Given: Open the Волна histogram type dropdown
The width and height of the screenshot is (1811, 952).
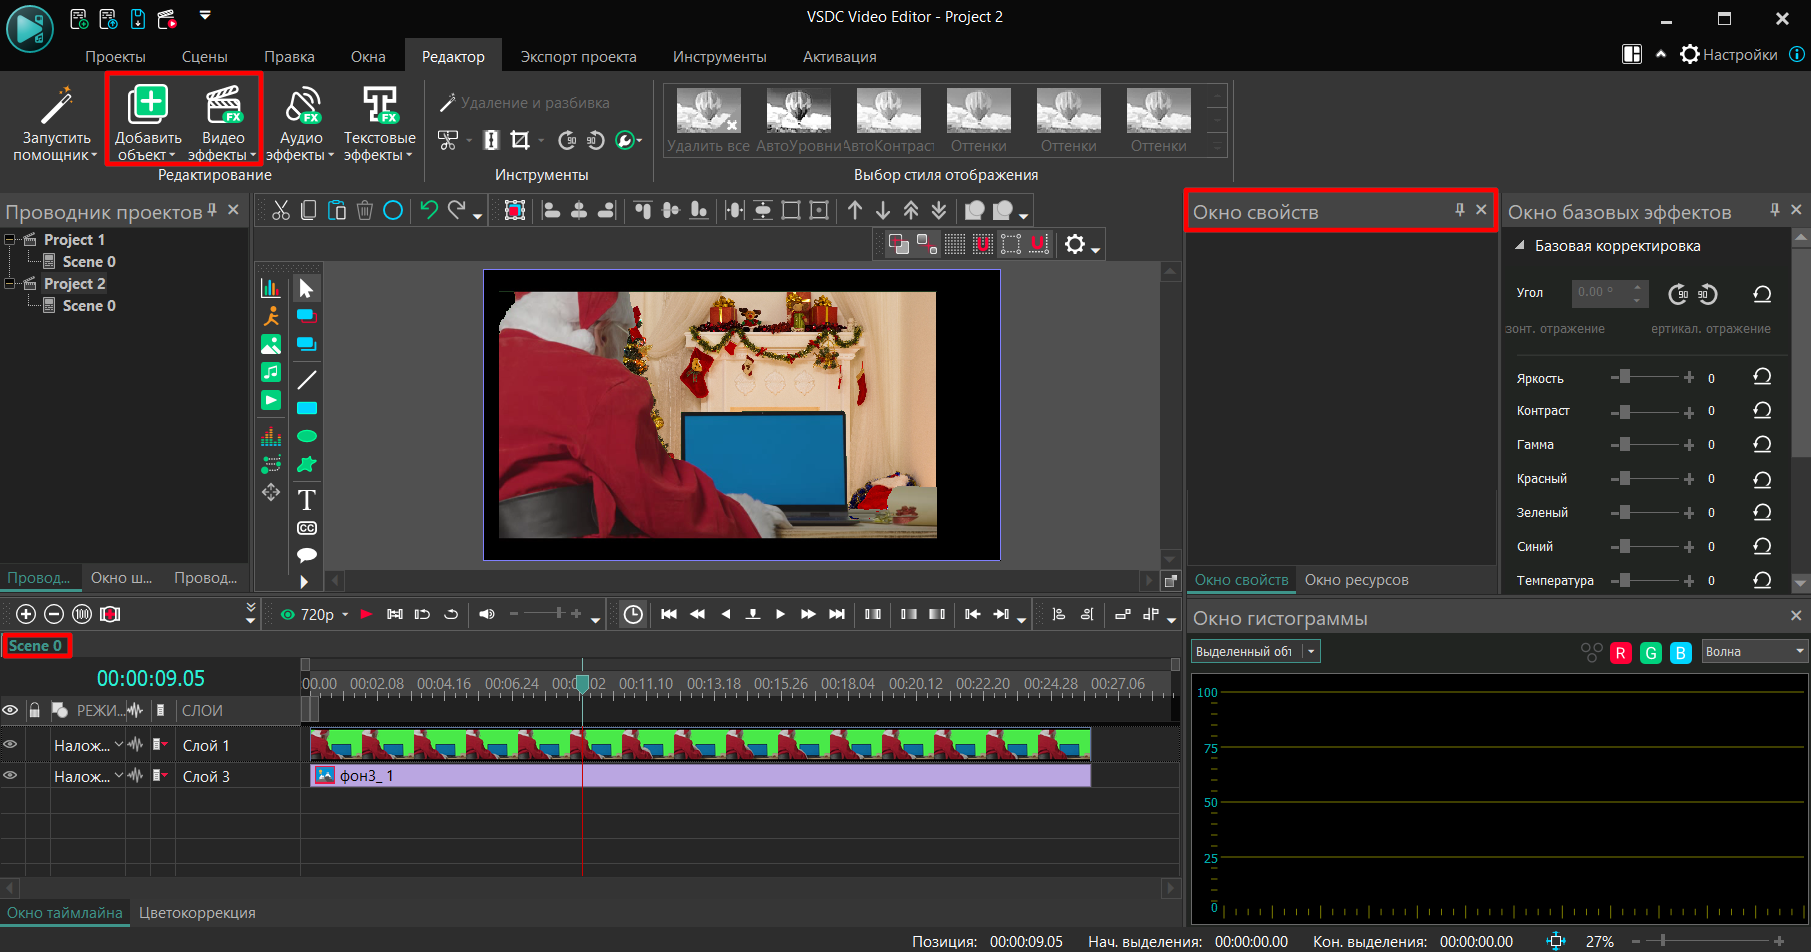Looking at the screenshot, I should [x=1755, y=652].
